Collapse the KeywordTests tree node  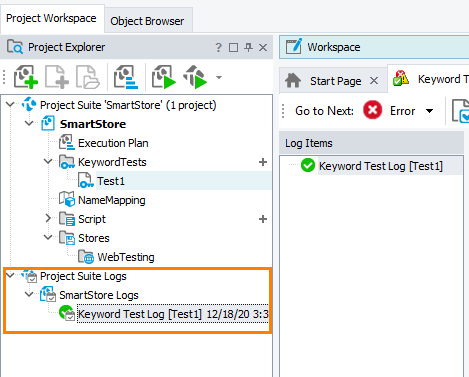click(48, 161)
